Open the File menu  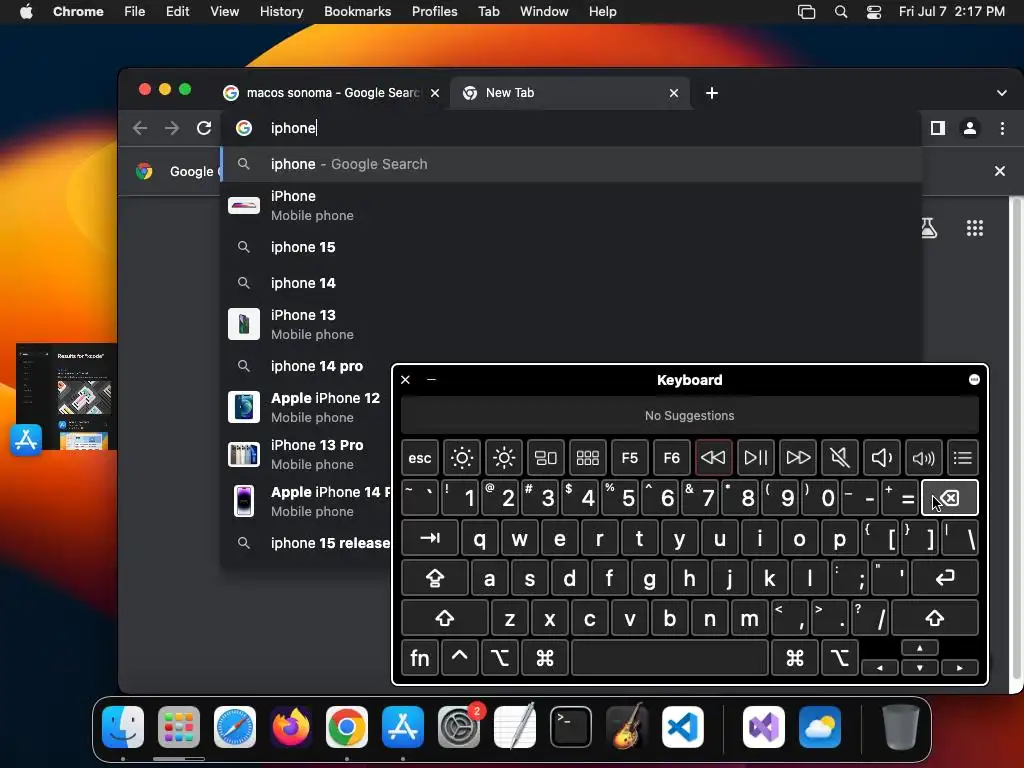(x=135, y=11)
